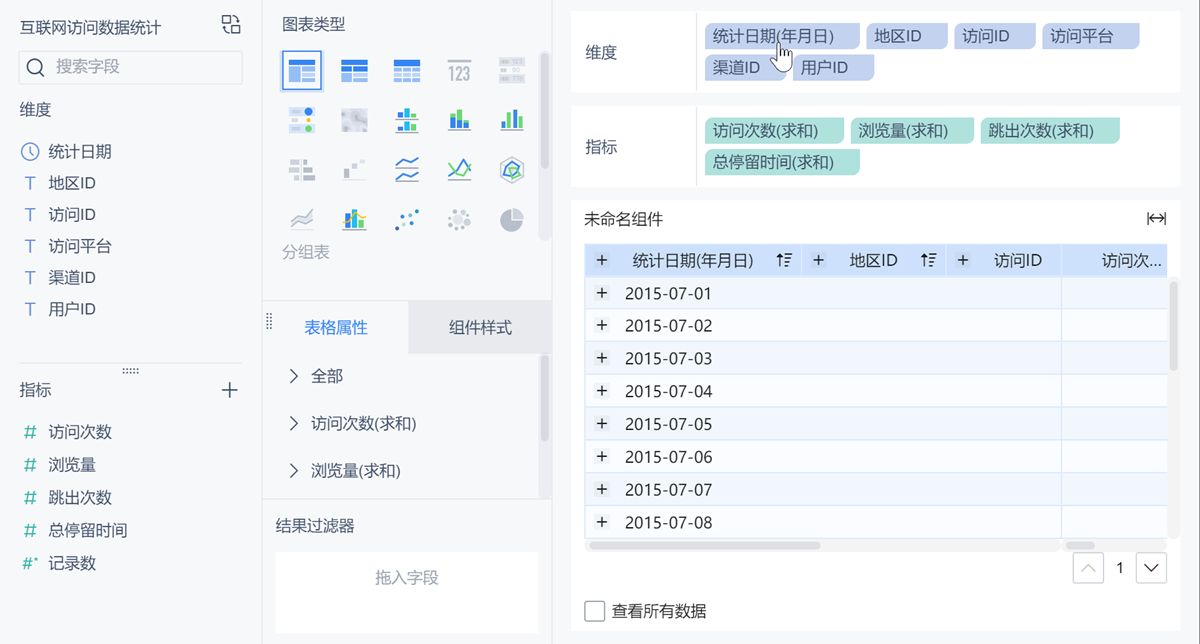Click the 搜索字段 search box

(131, 67)
